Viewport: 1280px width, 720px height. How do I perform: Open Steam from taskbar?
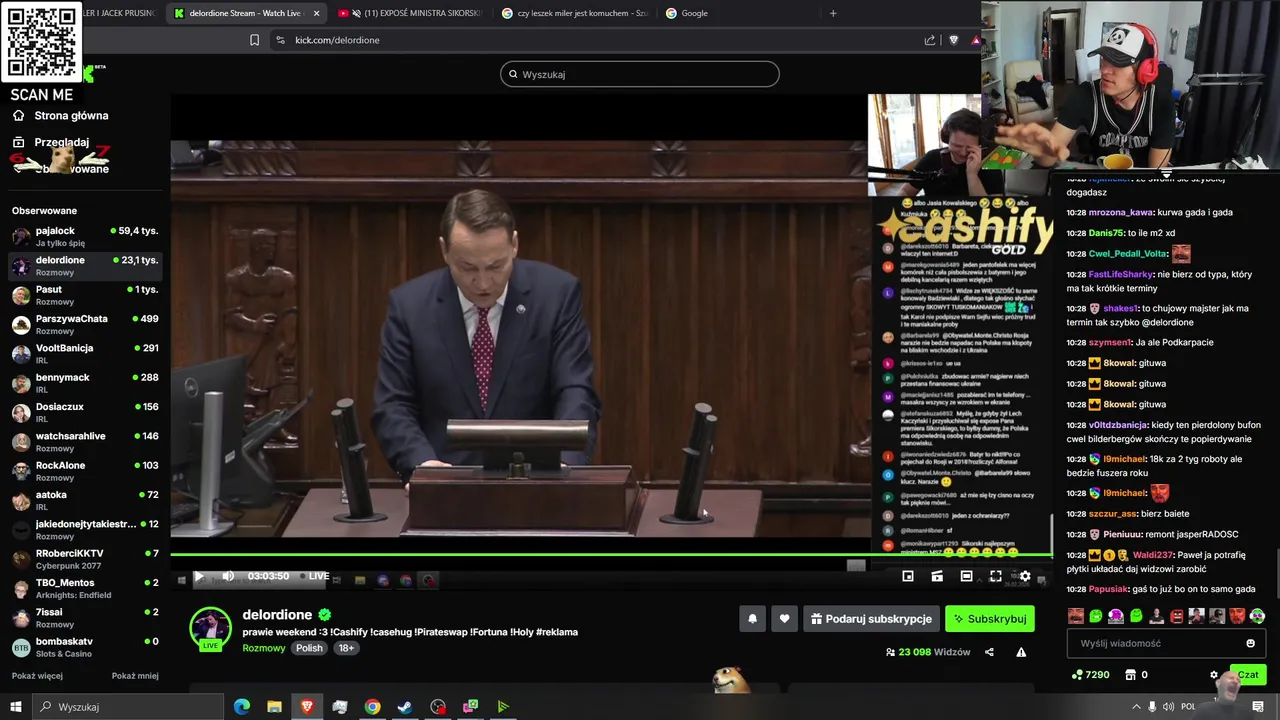pos(405,707)
